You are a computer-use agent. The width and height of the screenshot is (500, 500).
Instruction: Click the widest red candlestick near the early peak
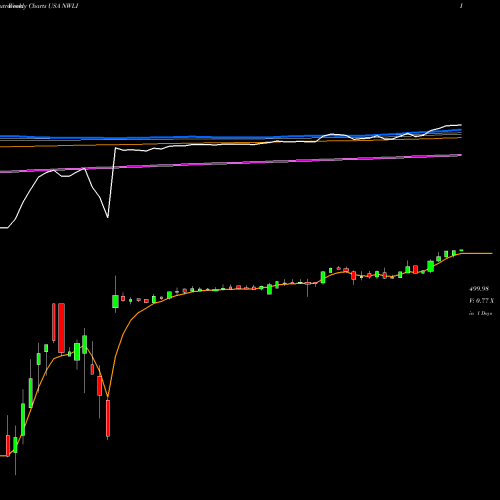pos(61,328)
